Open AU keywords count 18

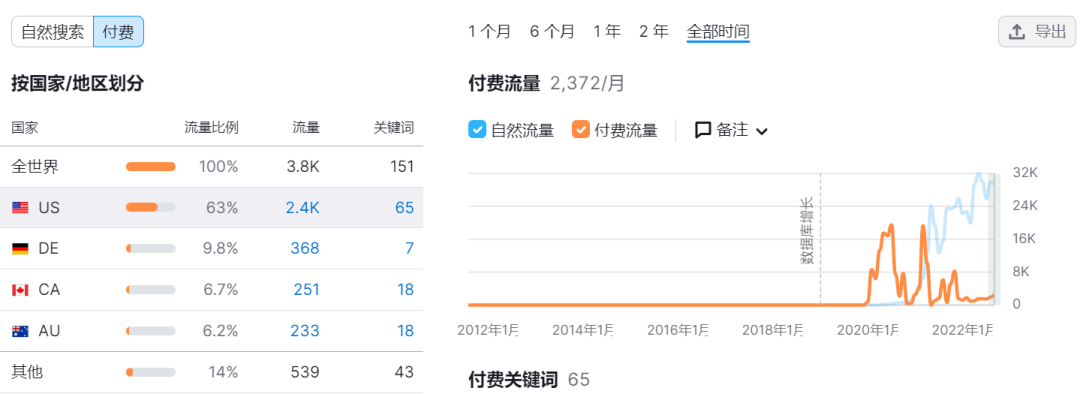pos(406,331)
